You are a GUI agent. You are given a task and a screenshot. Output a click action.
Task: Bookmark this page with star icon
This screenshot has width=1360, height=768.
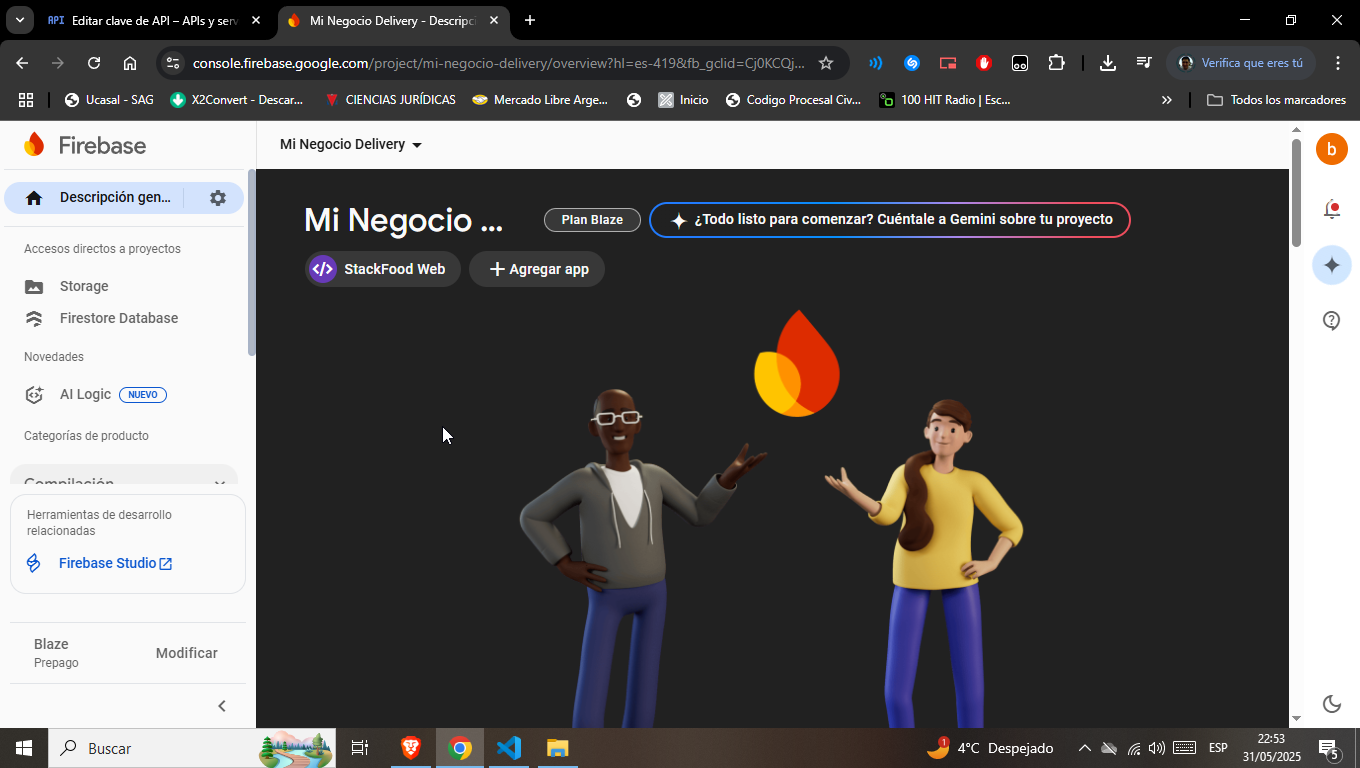pos(826,63)
